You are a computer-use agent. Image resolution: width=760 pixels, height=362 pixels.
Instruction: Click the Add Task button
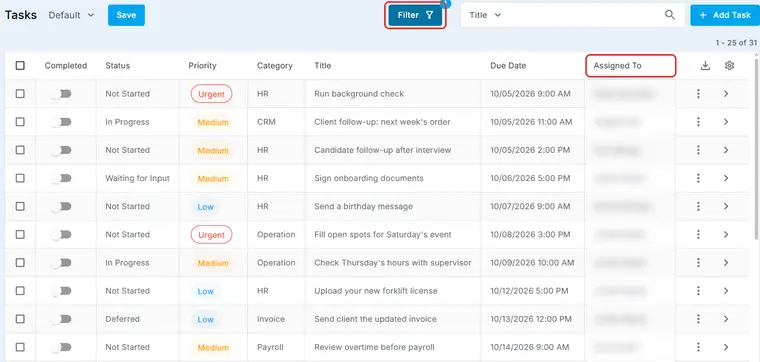[x=725, y=15]
